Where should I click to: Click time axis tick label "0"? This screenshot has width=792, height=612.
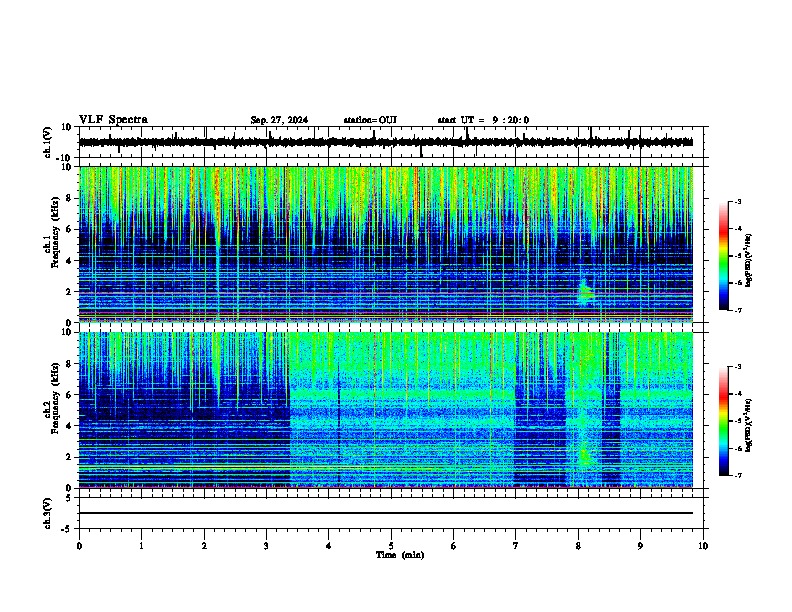coord(79,546)
